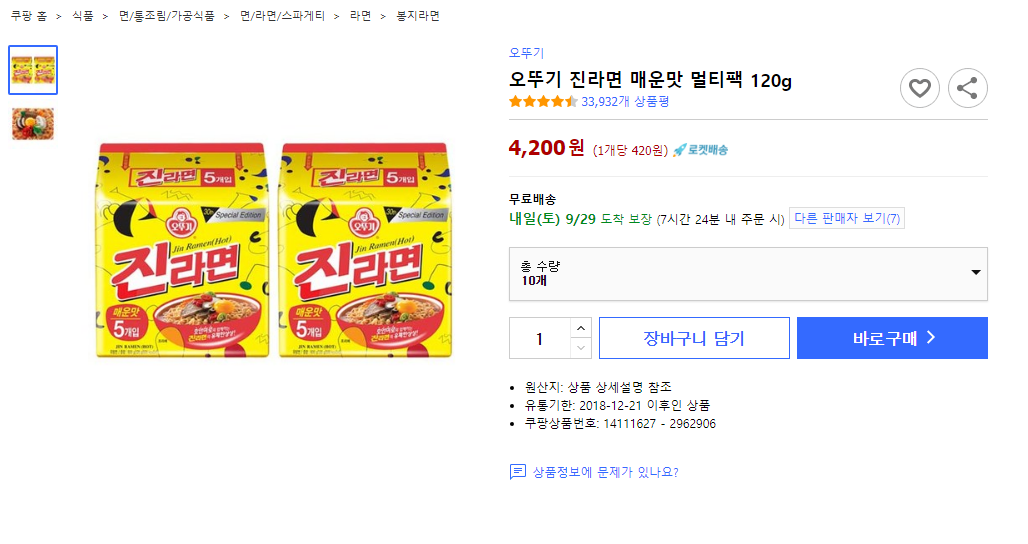The image size is (1028, 544).
Task: Click the heart wishlist icon
Action: coord(919,88)
